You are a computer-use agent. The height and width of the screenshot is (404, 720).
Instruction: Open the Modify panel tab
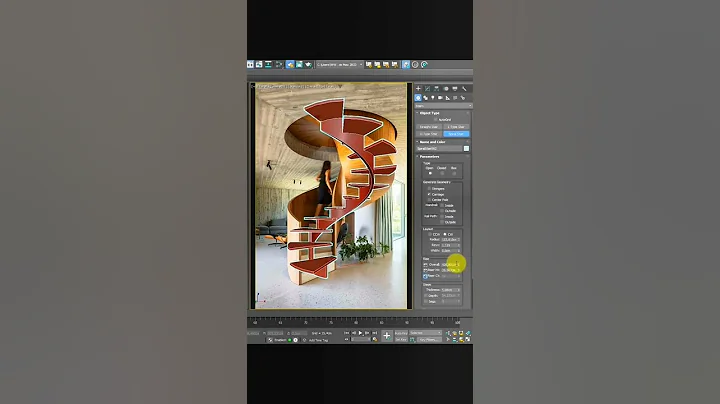tap(428, 89)
